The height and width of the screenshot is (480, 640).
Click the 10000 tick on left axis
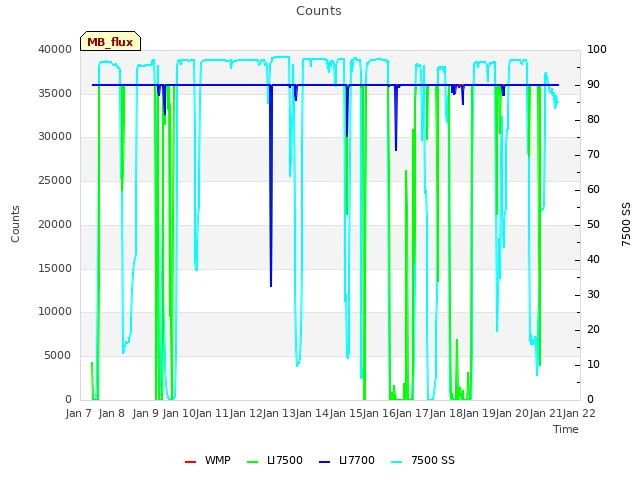point(55,312)
